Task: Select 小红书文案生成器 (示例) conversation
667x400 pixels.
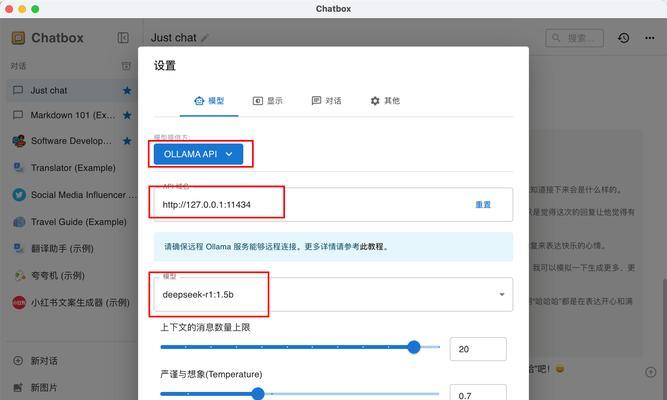Action: 71,303
